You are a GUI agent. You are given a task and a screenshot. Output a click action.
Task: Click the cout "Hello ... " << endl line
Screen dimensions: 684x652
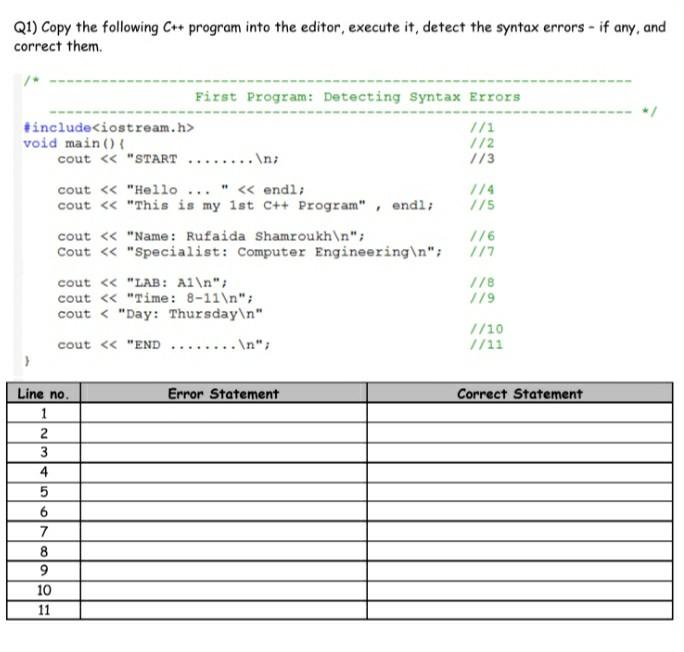tap(181, 190)
